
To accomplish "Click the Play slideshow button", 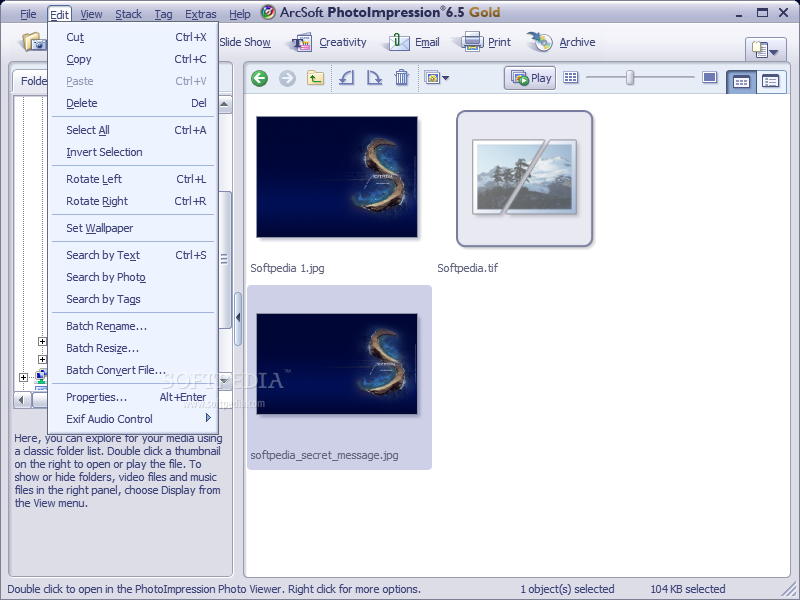I will [x=530, y=78].
